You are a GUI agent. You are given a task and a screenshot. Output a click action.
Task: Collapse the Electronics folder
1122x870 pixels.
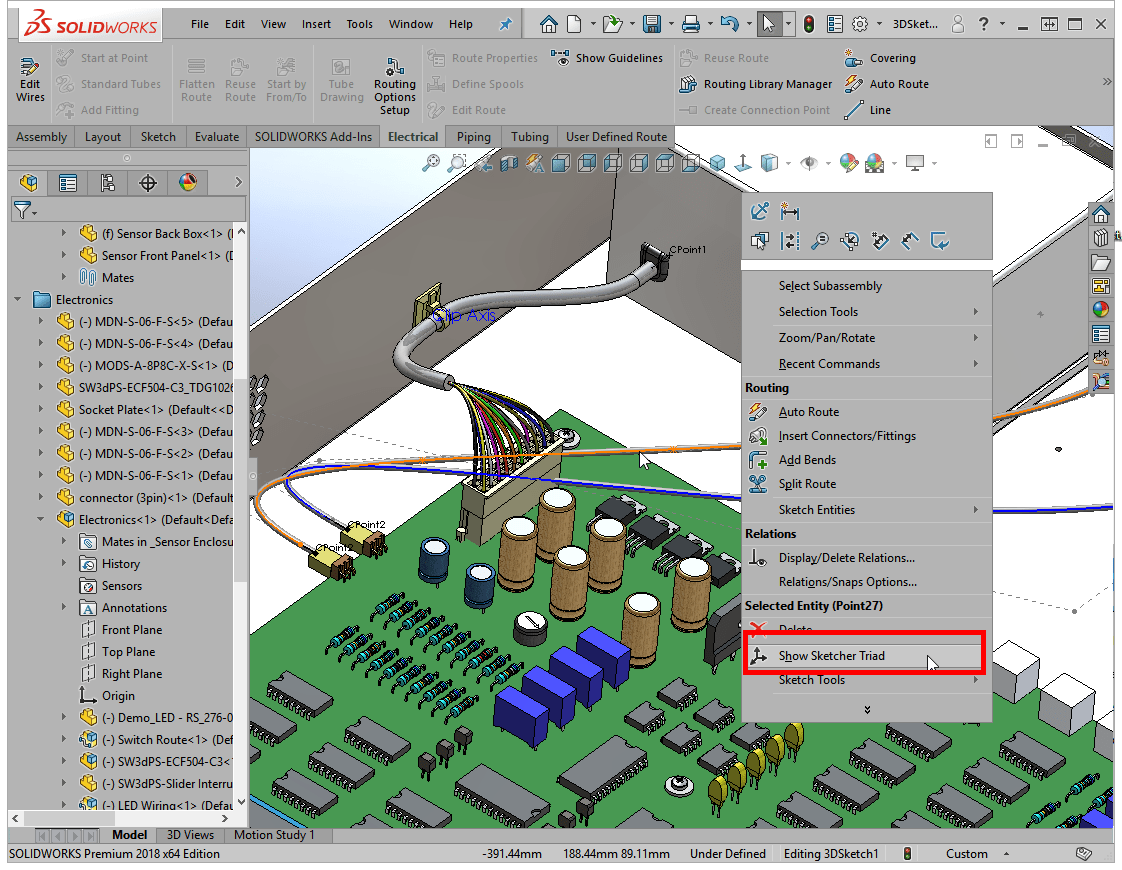[18, 299]
